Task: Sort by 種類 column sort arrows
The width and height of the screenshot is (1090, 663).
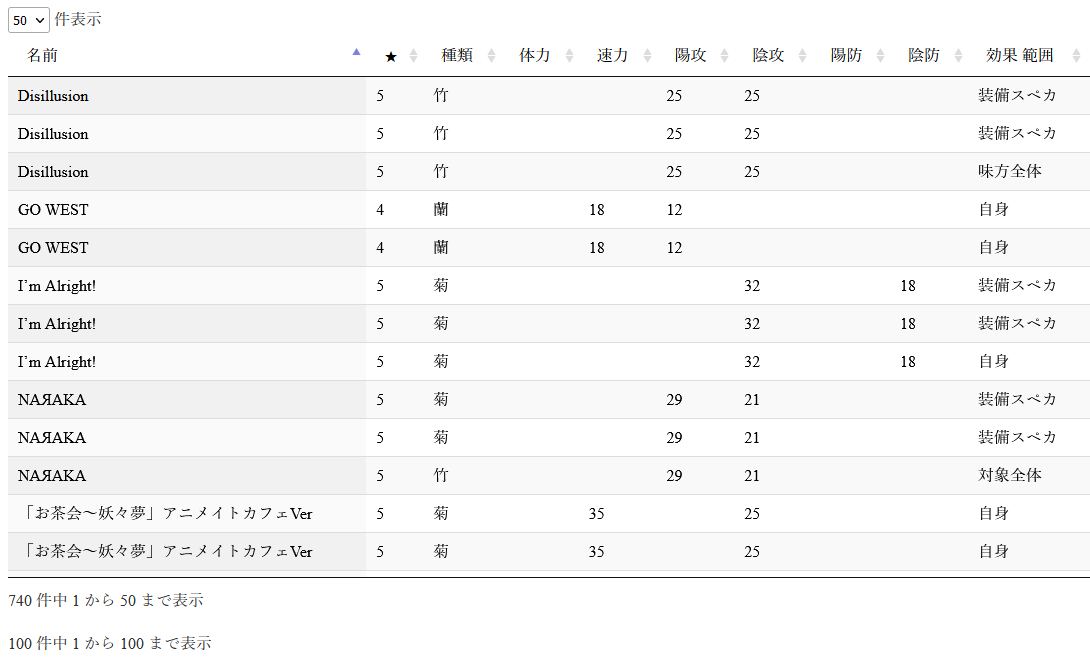Action: [x=491, y=56]
